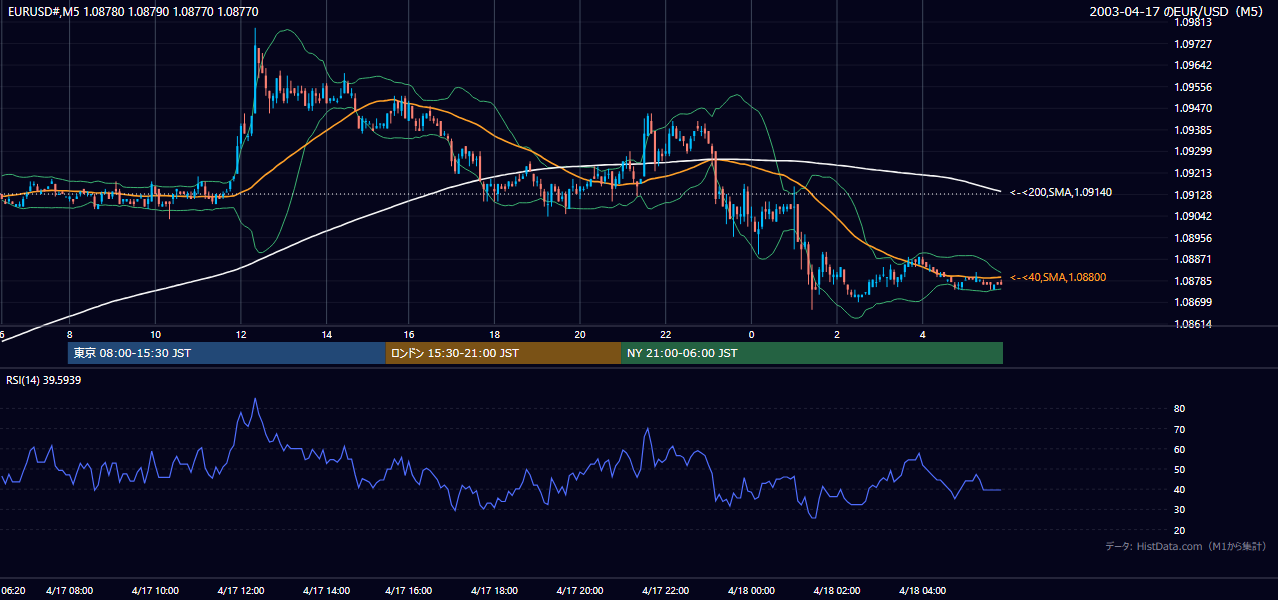Click RSI level 20 on the RSI scale

coord(1180,530)
